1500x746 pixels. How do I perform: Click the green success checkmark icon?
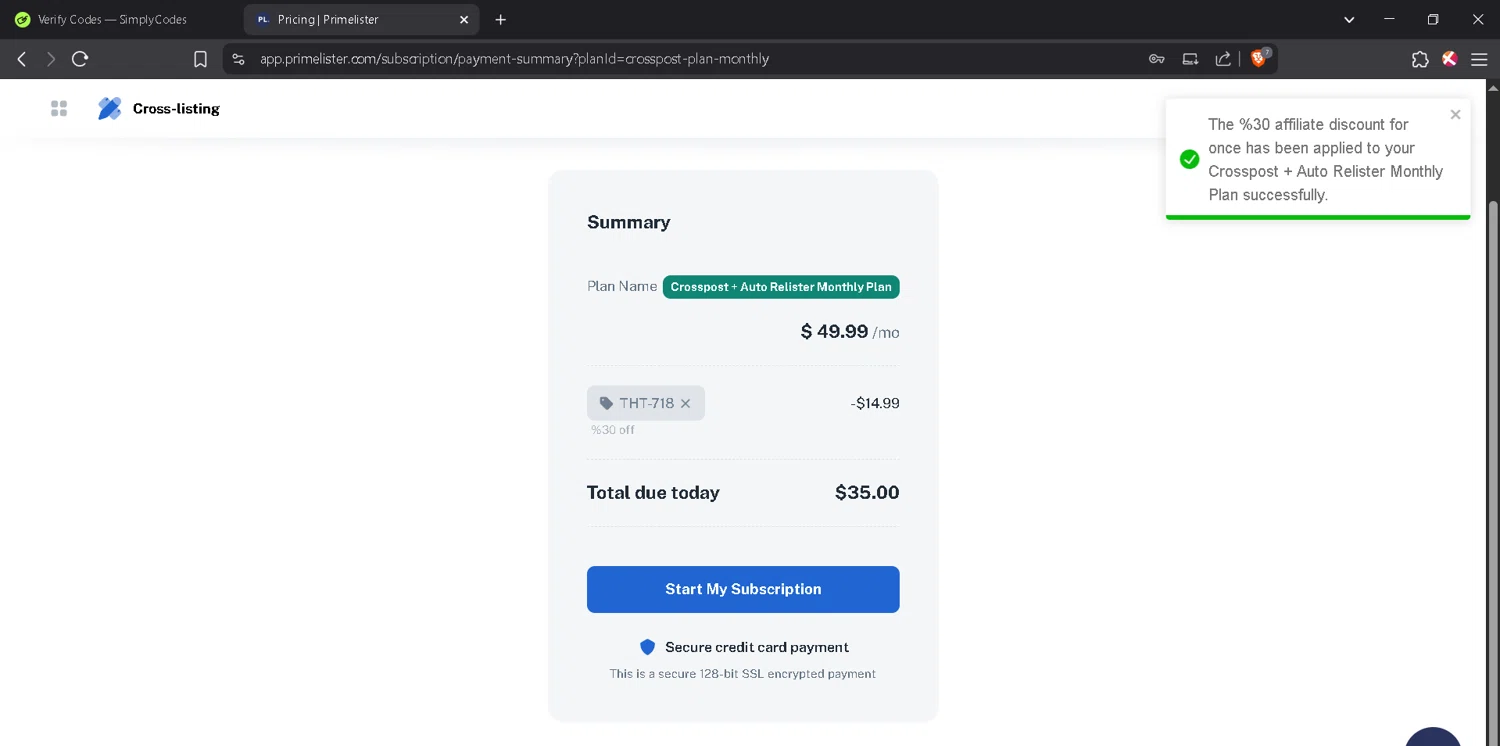(x=1189, y=159)
